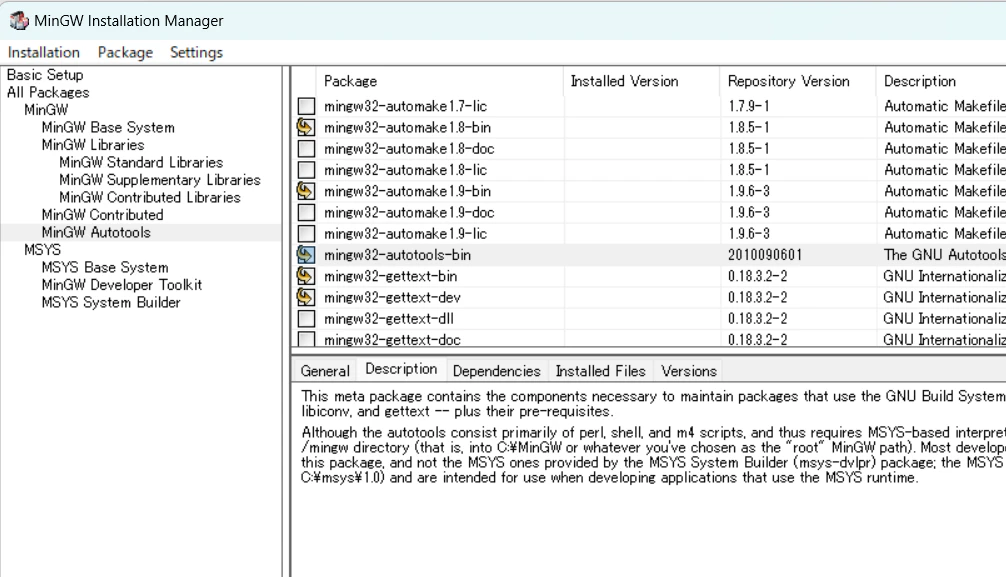Tick the checkbox for mingw32-automake1.9-doc

[307, 212]
